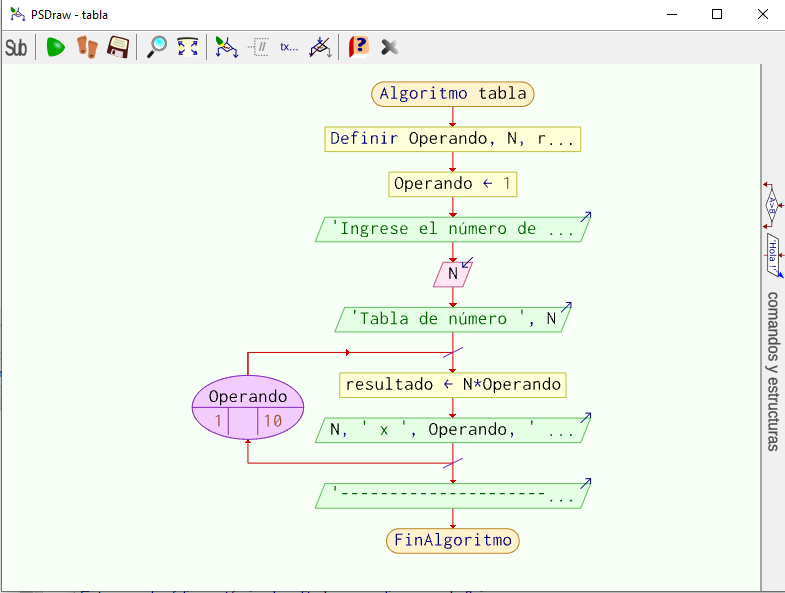Open 'comandos y estructuras' side panel

pos(773,371)
